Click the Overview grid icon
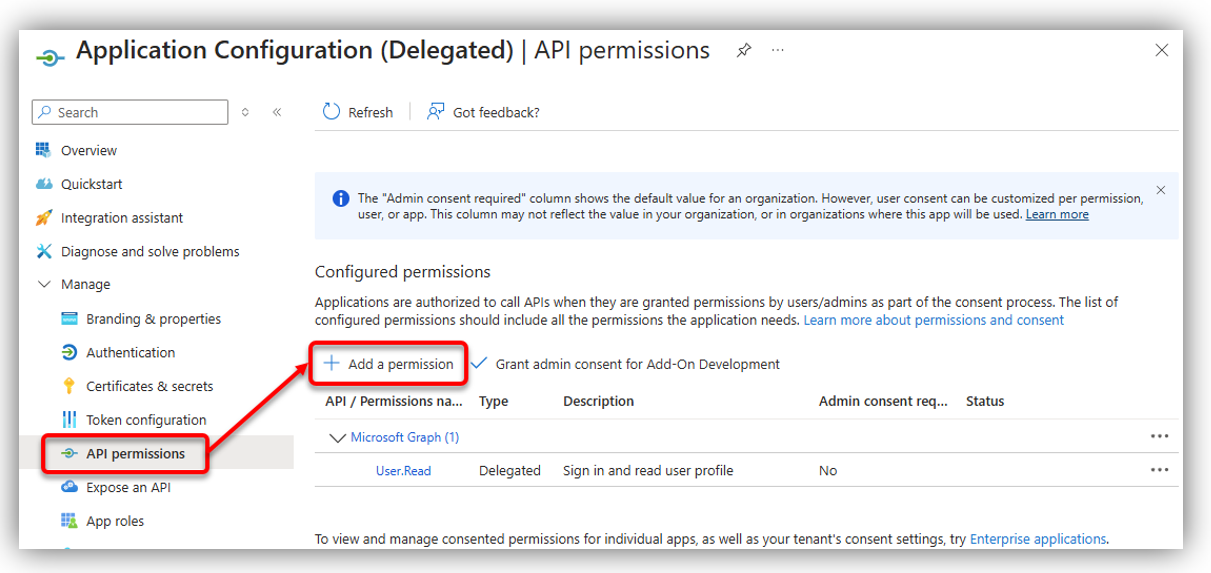This screenshot has width=1211, height=573. (x=43, y=150)
